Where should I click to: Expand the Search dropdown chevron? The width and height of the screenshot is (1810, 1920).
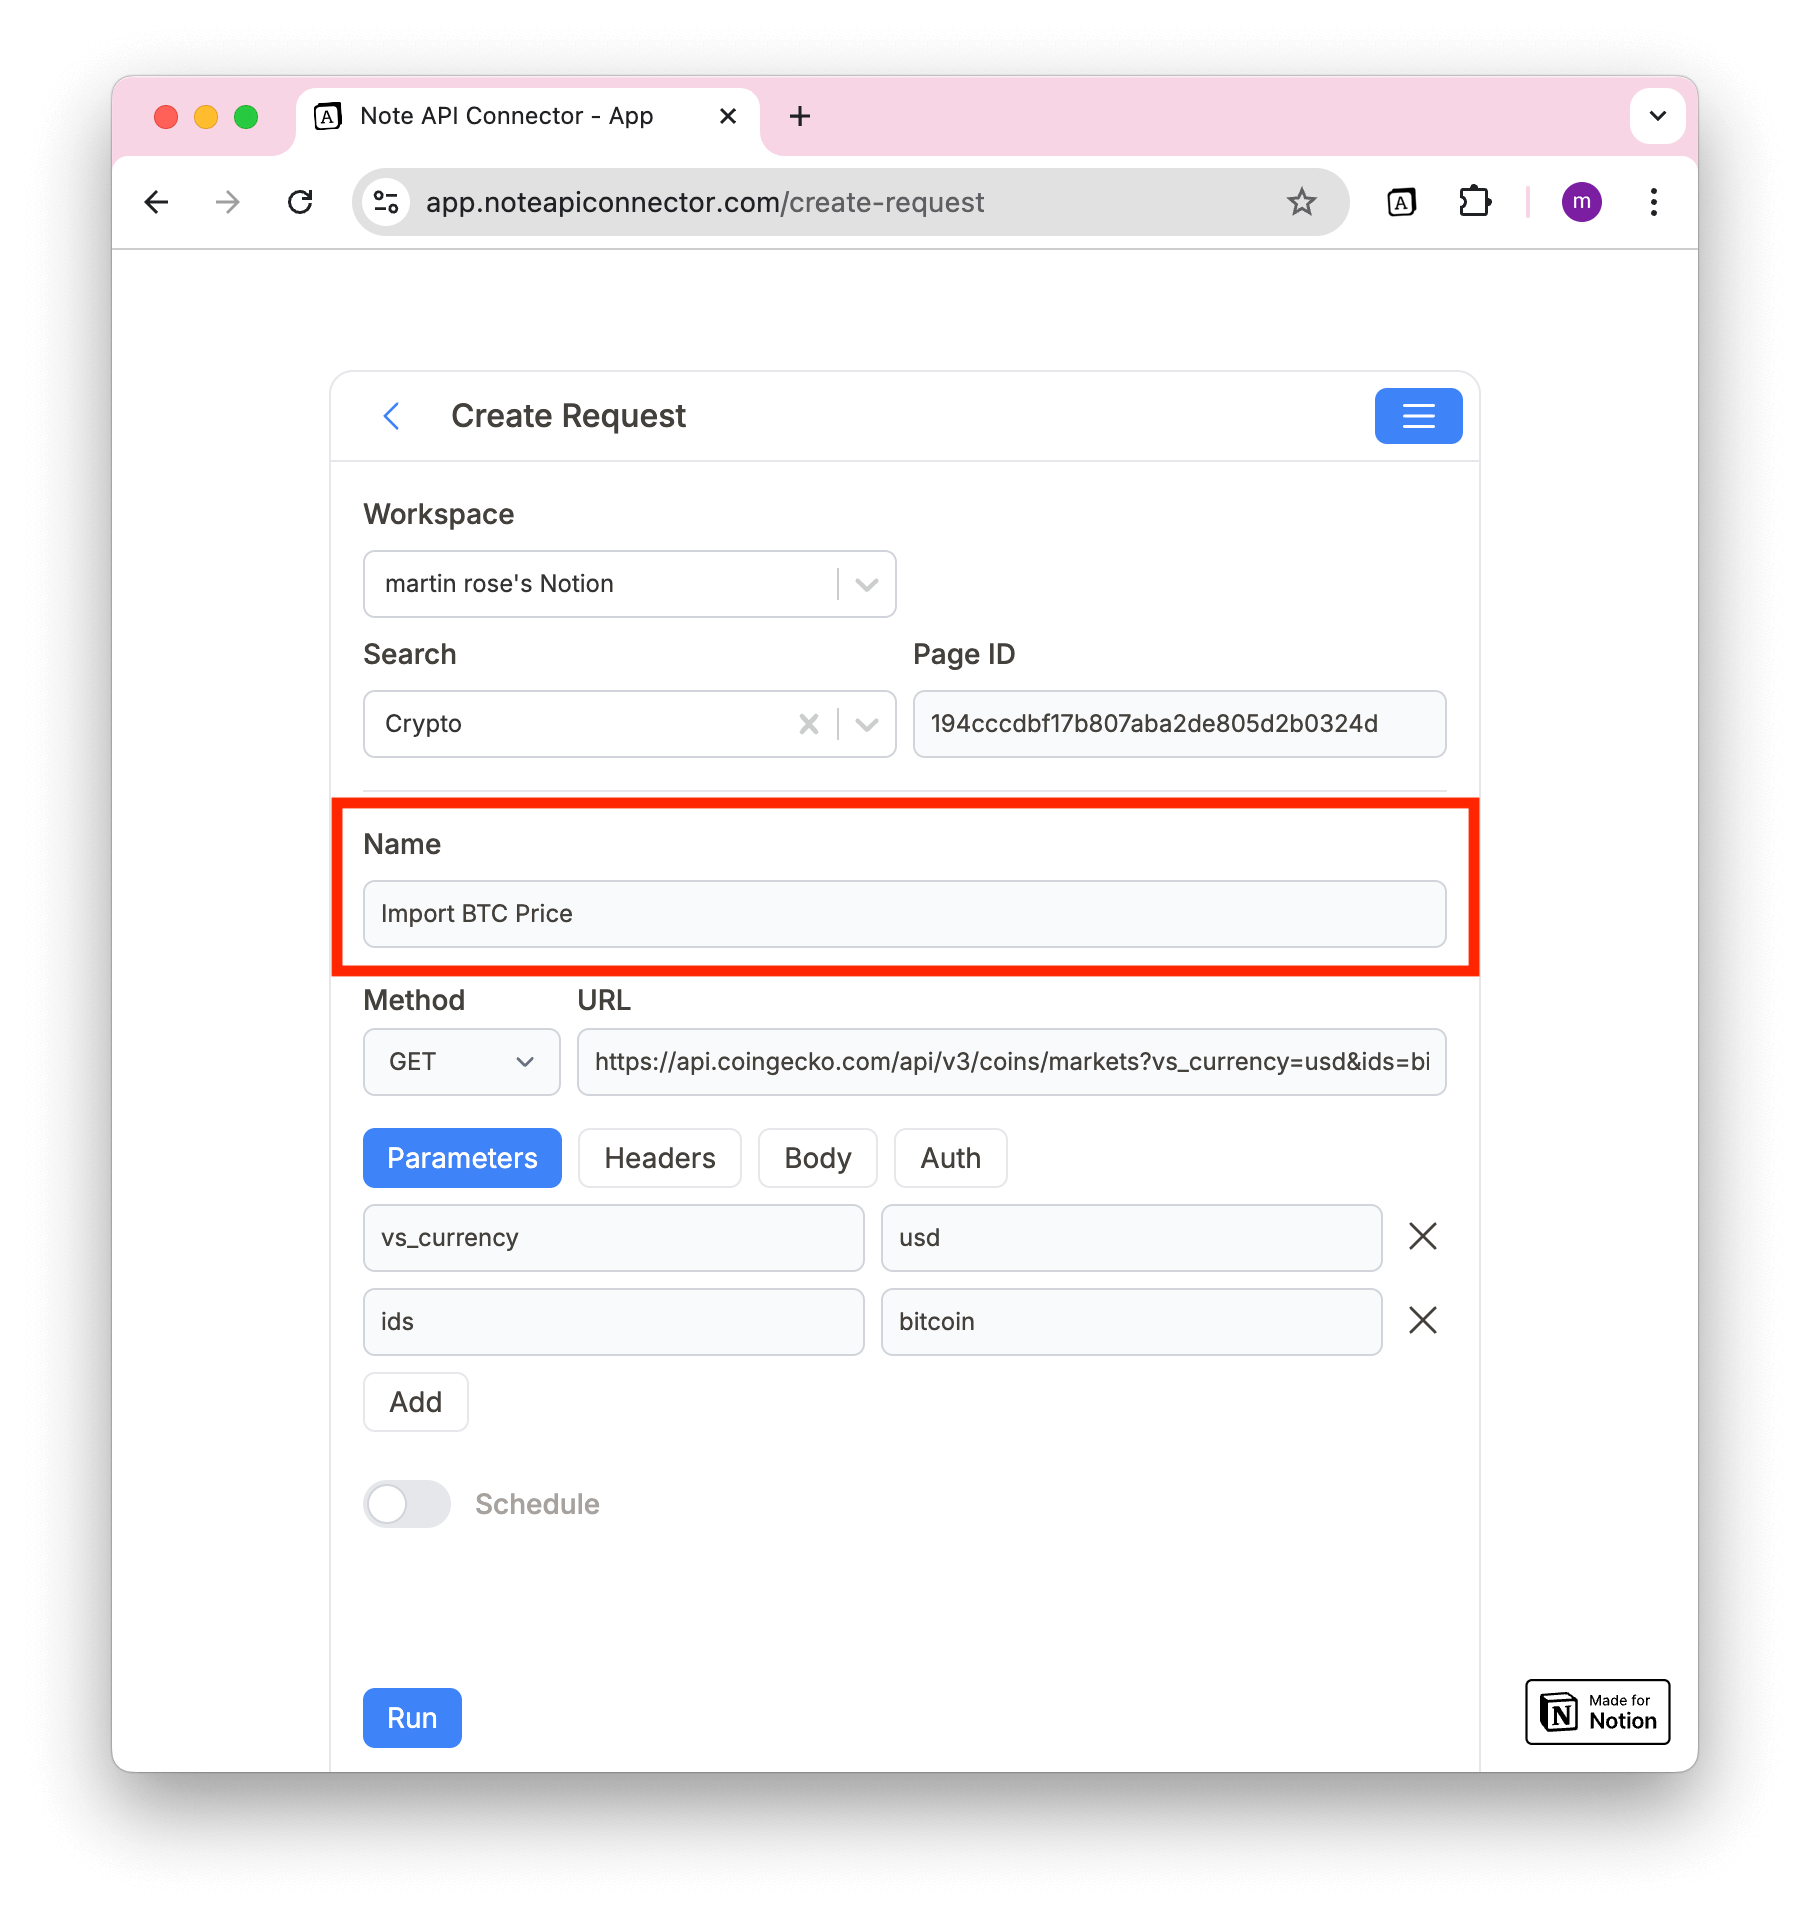(864, 724)
